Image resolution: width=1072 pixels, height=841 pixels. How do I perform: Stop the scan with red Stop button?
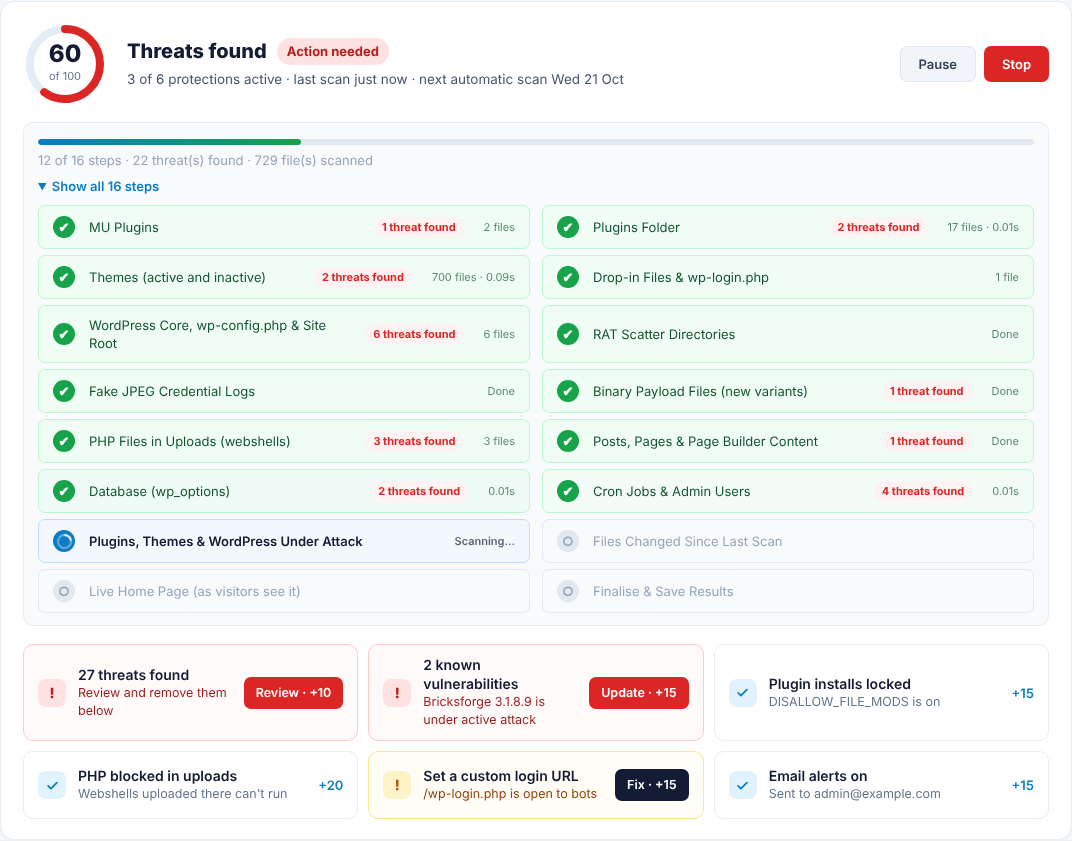click(1016, 64)
